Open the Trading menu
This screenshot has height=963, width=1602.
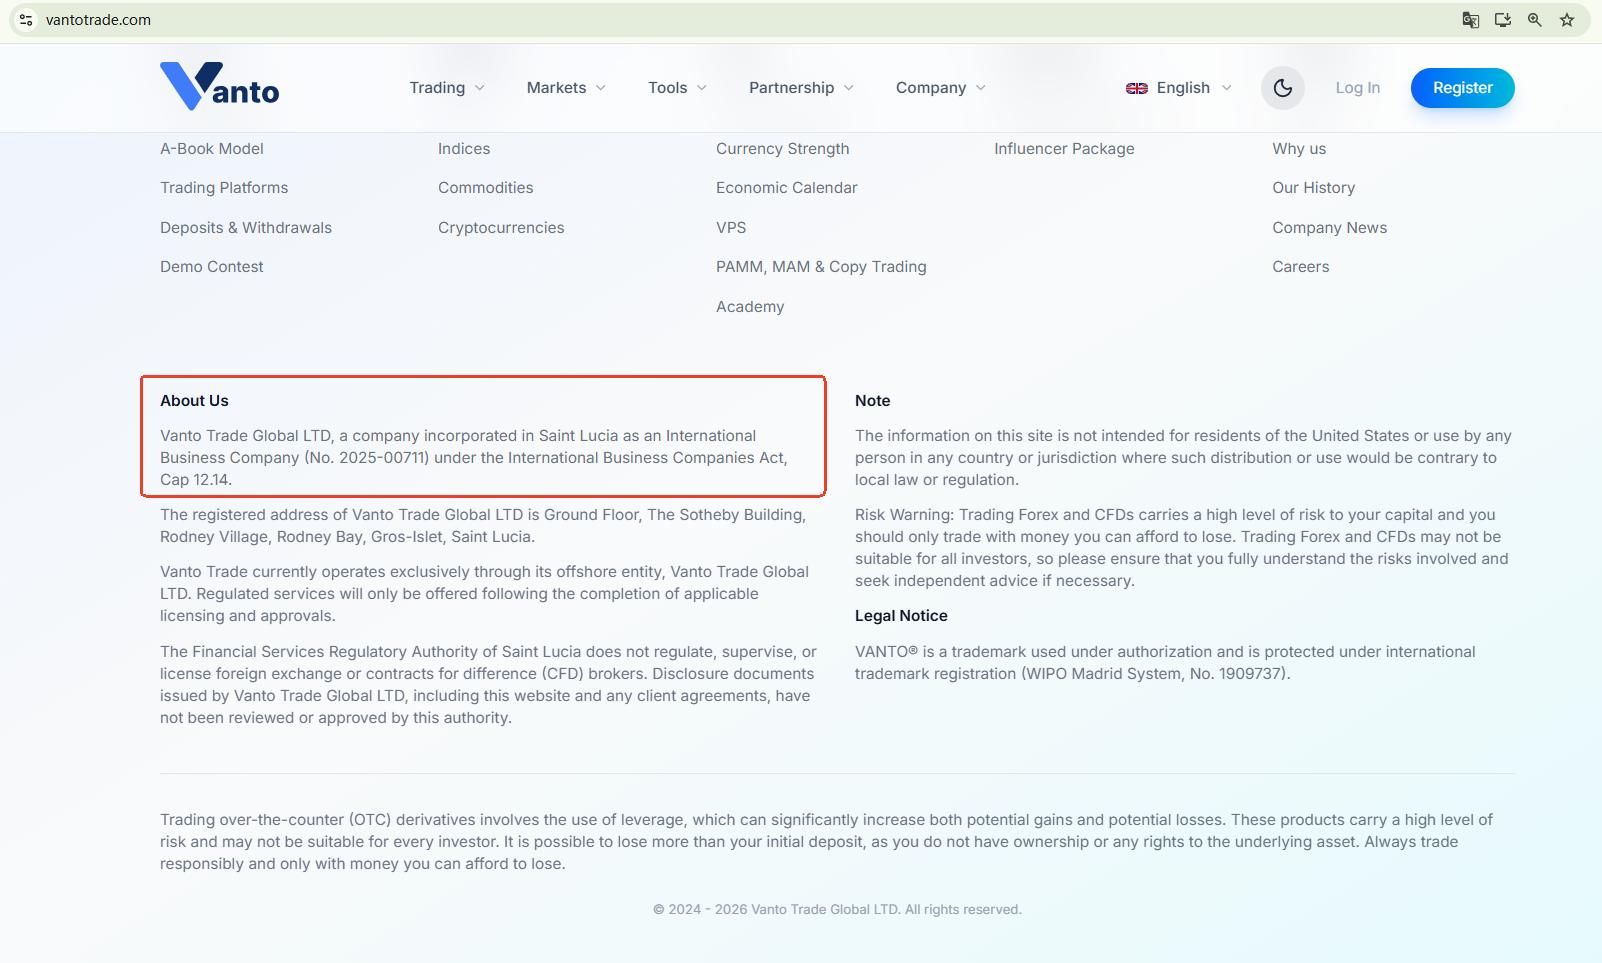[437, 88]
